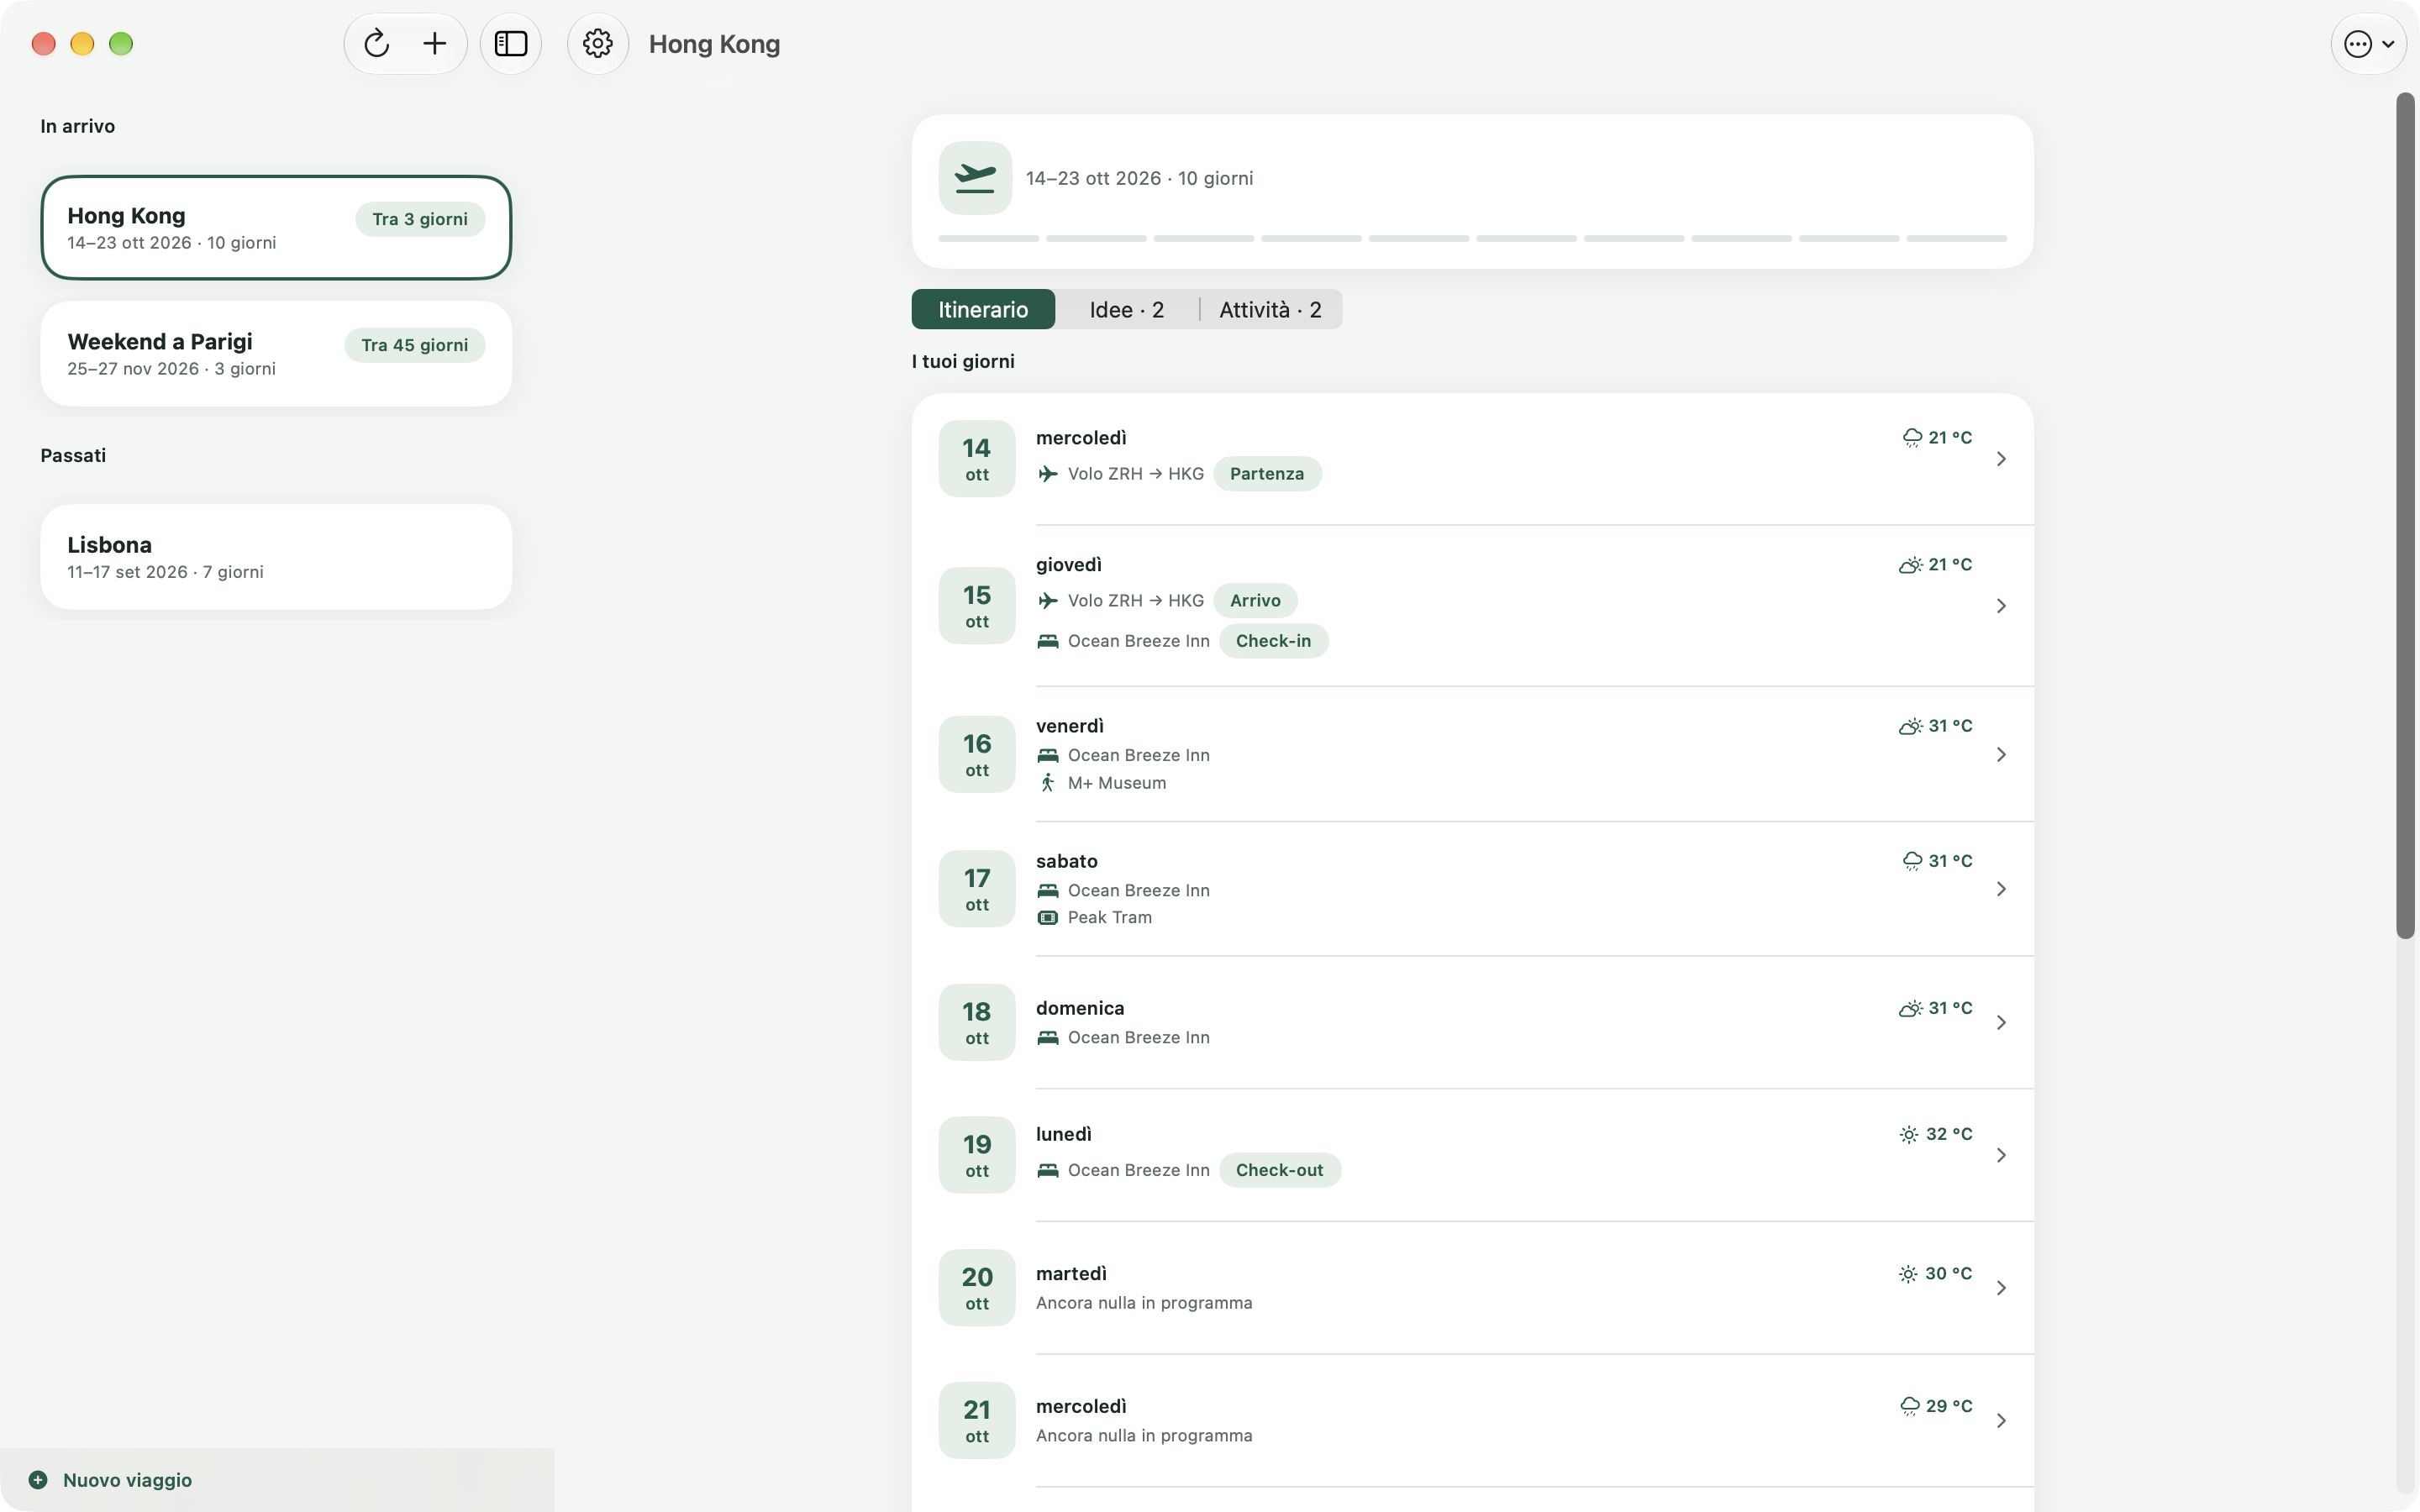The height and width of the screenshot is (1512, 2420).
Task: Open settings gear icon
Action: 598,44
